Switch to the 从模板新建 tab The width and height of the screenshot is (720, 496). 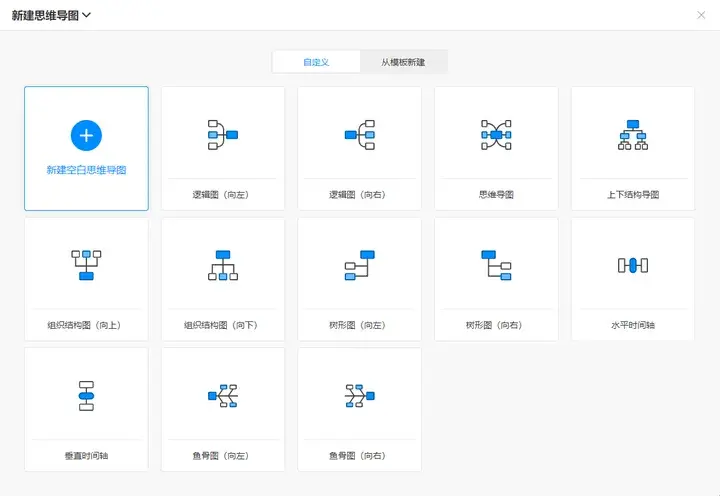tap(403, 62)
